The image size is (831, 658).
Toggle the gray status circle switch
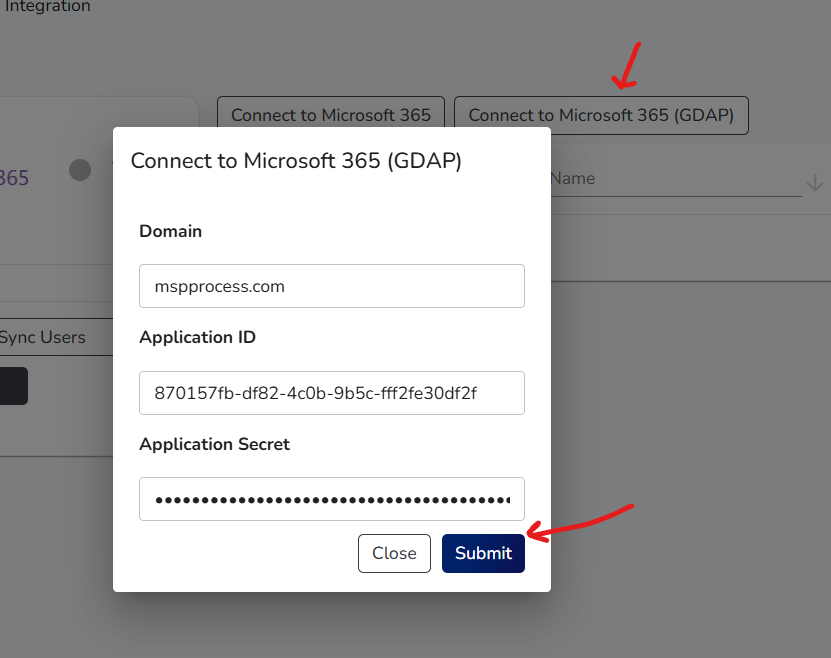pyautogui.click(x=80, y=170)
